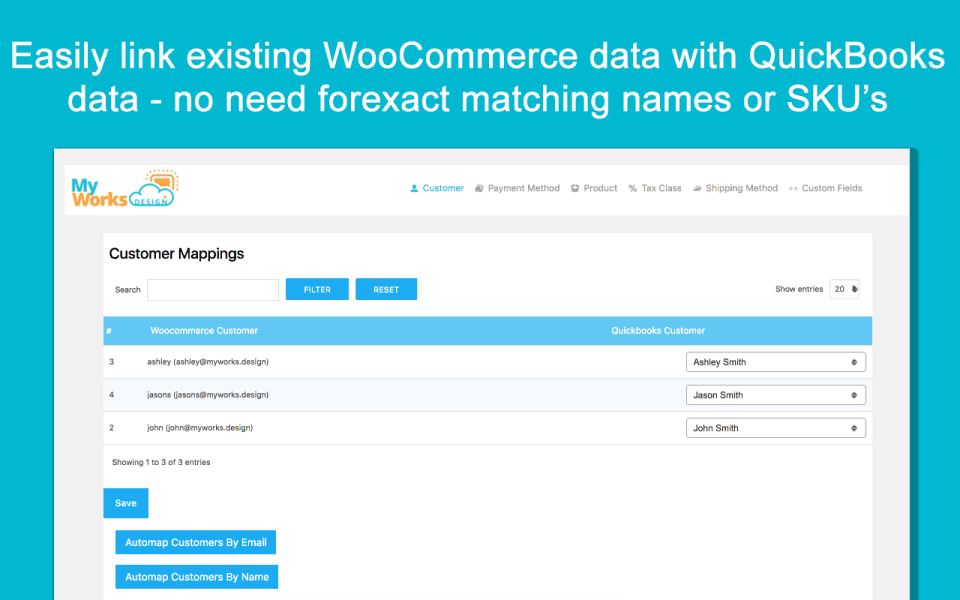Save the customer mappings
This screenshot has height=600, width=960.
(126, 503)
